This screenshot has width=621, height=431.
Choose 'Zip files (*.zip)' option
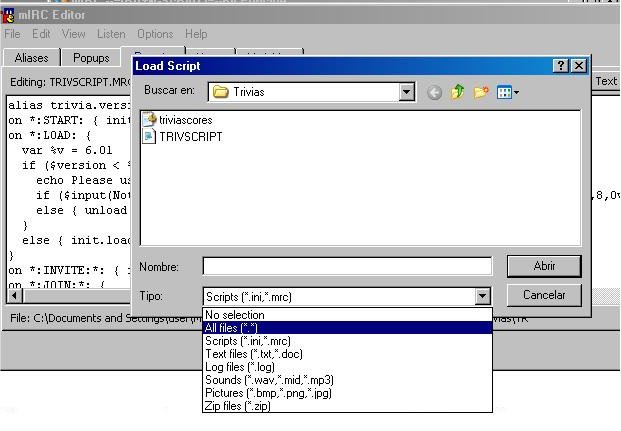click(347, 406)
